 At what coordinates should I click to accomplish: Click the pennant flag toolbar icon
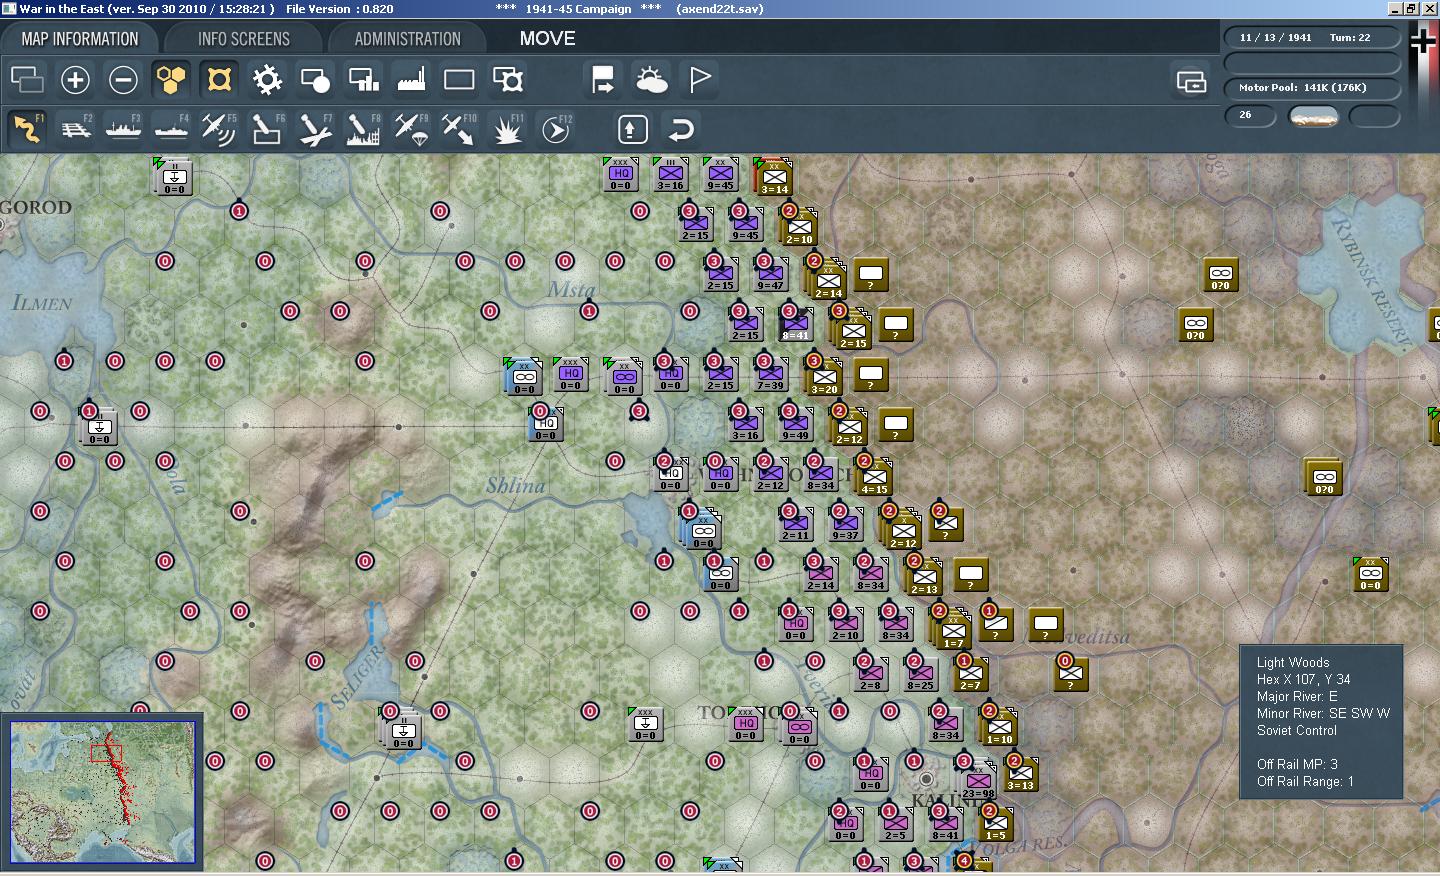coord(699,80)
